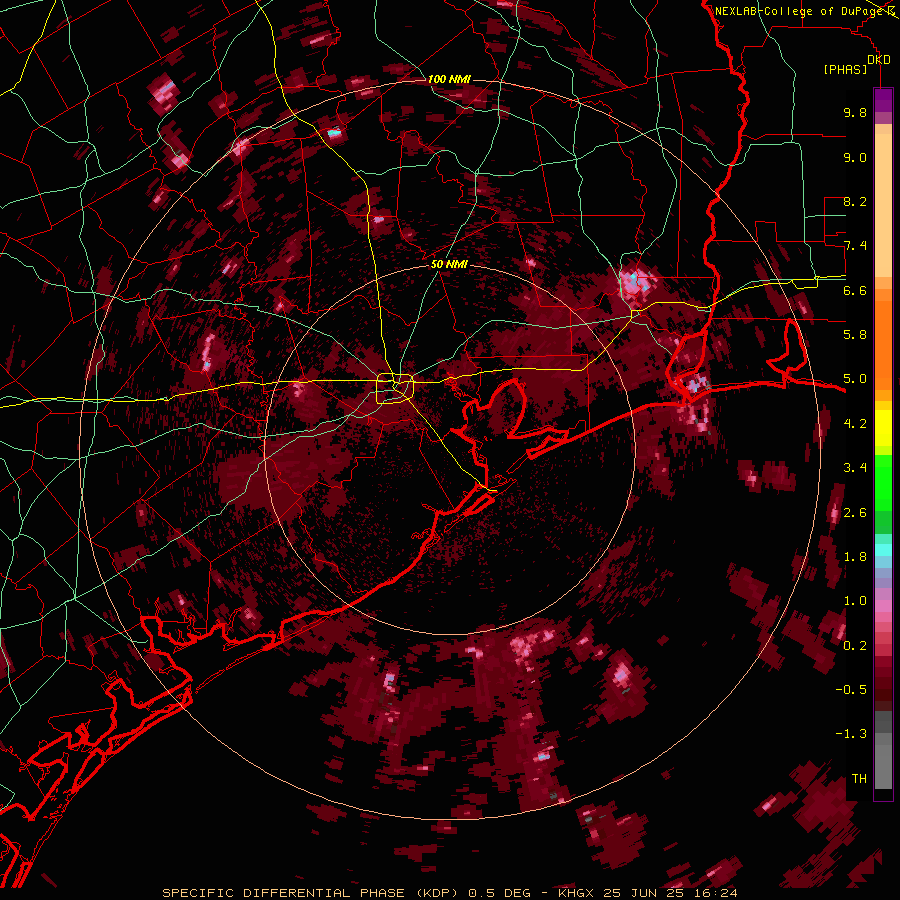Click the 5.0 value on color scale
Viewport: 900px width, 900px height.
tap(855, 379)
